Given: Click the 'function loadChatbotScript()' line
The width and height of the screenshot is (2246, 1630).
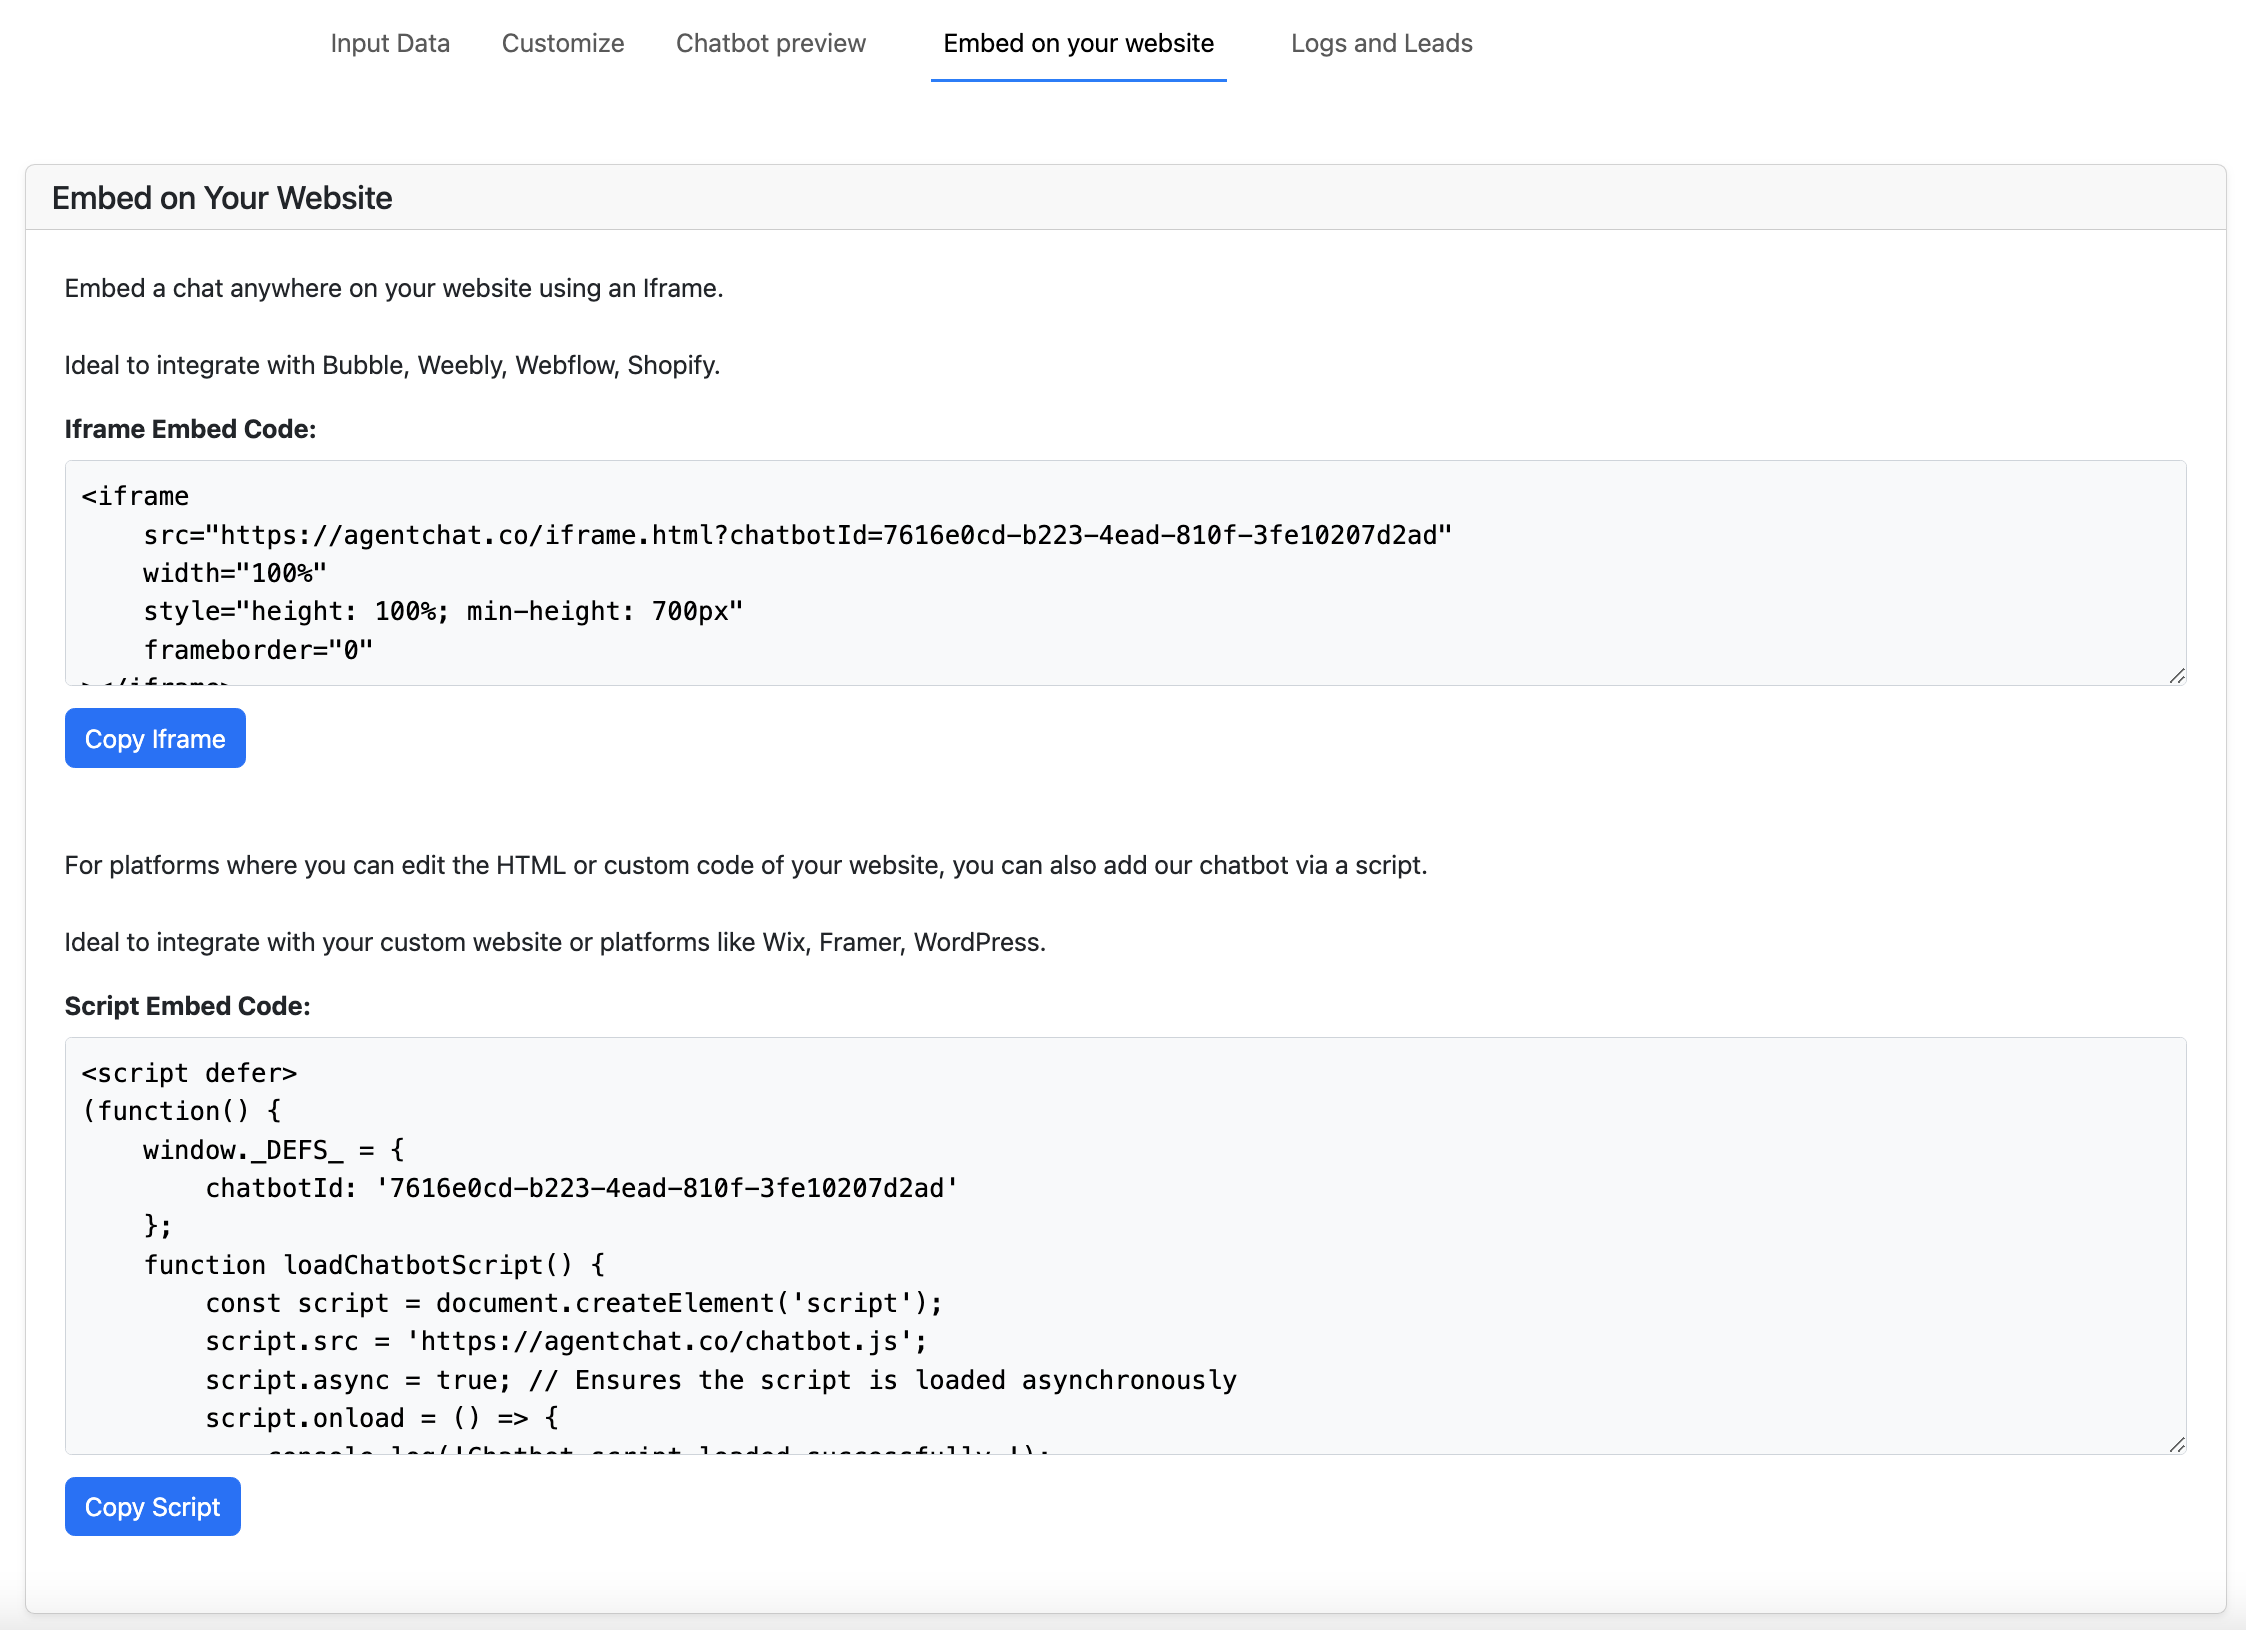Looking at the screenshot, I should point(374,1265).
